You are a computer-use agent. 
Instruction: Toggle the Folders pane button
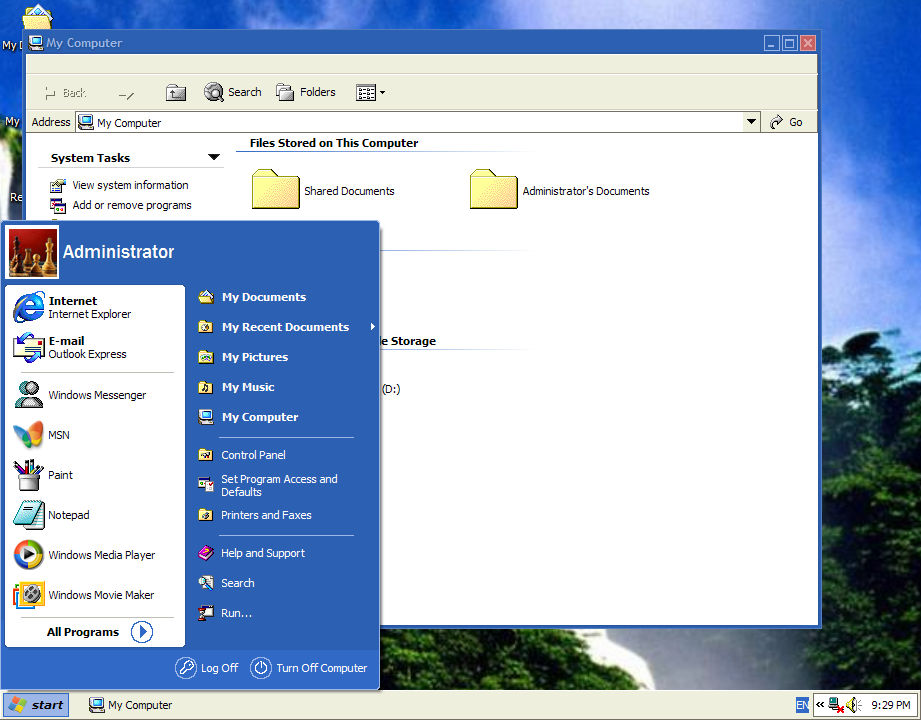[306, 92]
